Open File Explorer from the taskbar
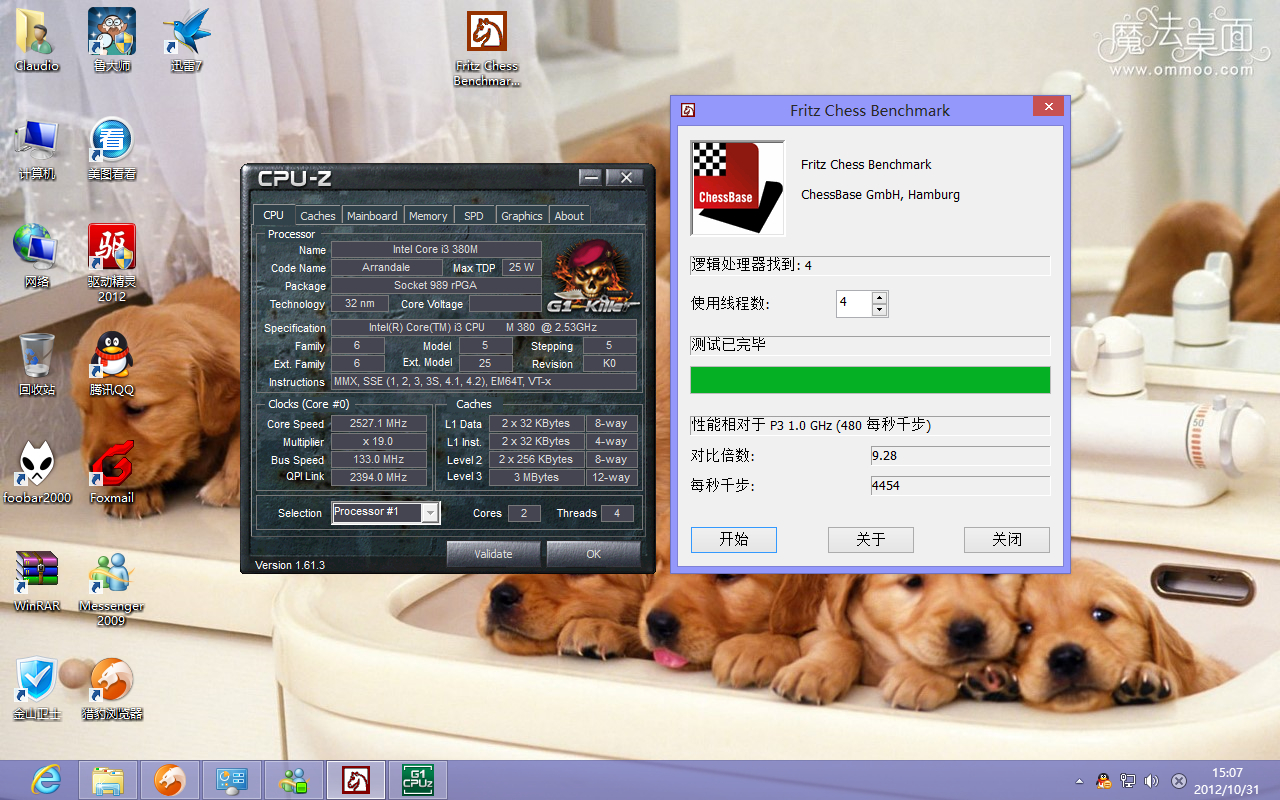 click(108, 780)
